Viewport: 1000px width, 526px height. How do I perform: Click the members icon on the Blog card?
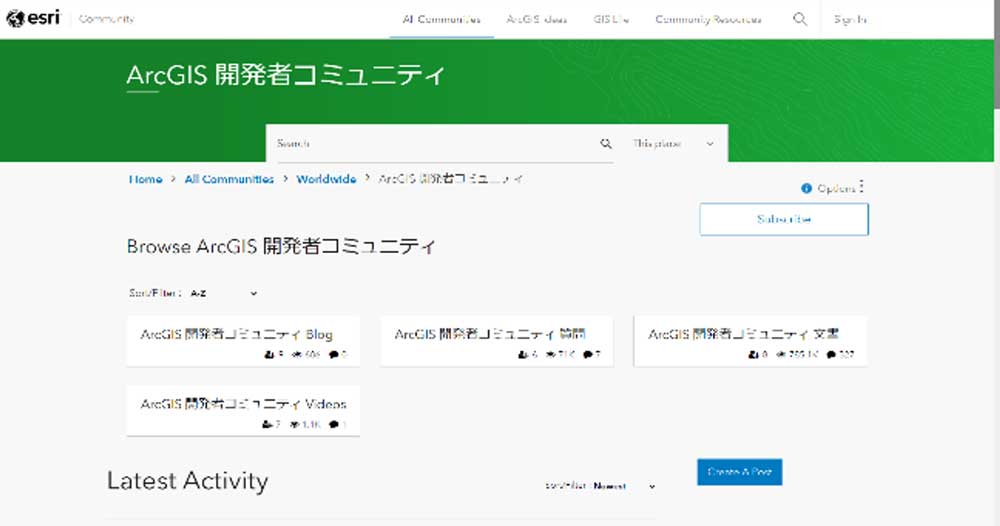(x=268, y=355)
